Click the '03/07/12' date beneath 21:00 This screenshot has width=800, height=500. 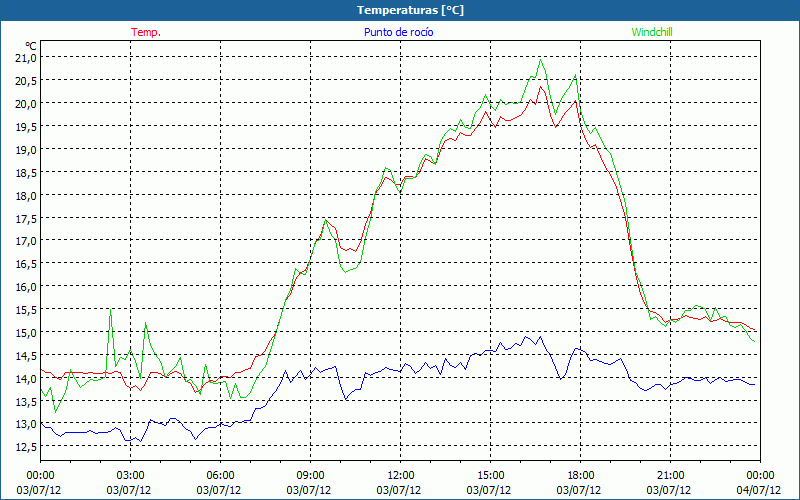(669, 491)
